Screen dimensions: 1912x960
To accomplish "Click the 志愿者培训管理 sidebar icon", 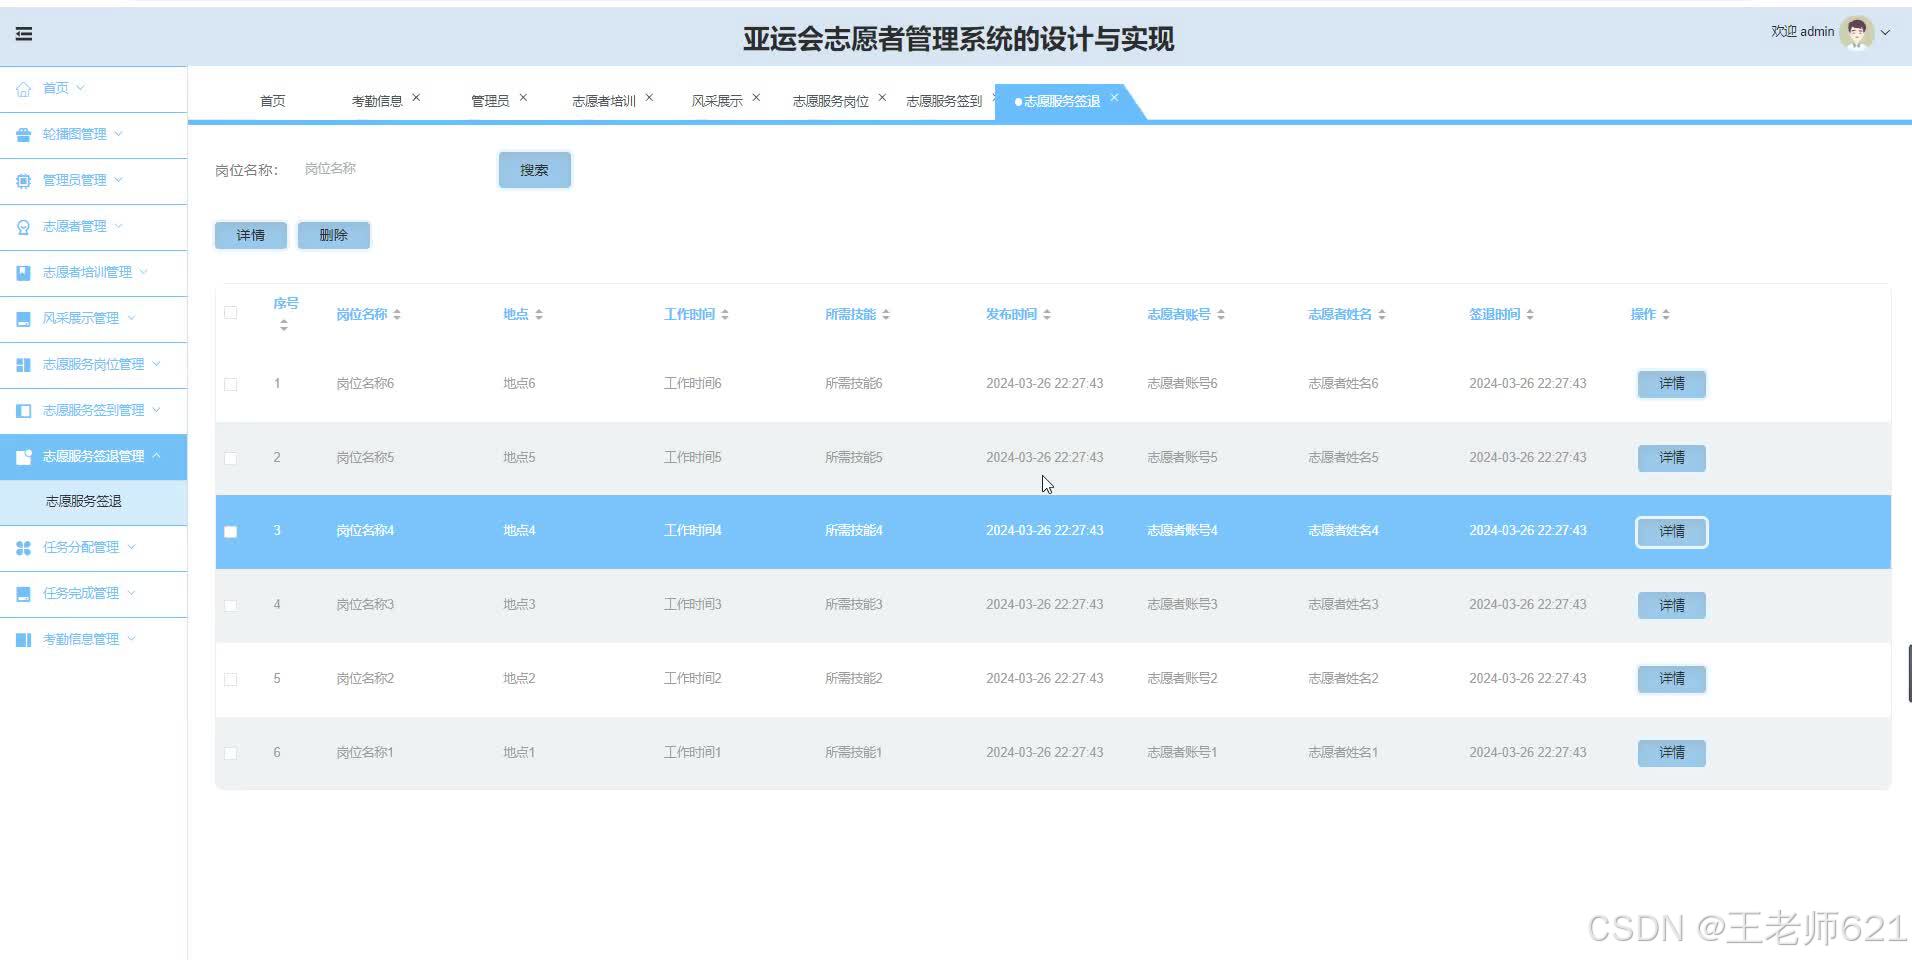I will tap(23, 273).
